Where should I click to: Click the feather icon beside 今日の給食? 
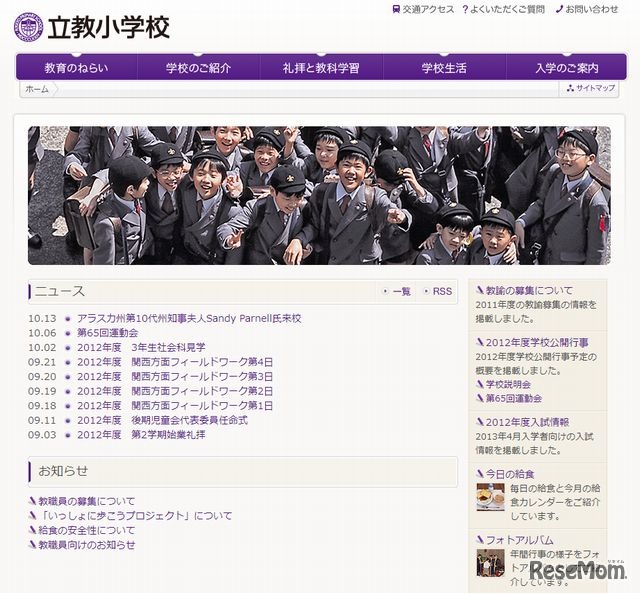tap(480, 474)
